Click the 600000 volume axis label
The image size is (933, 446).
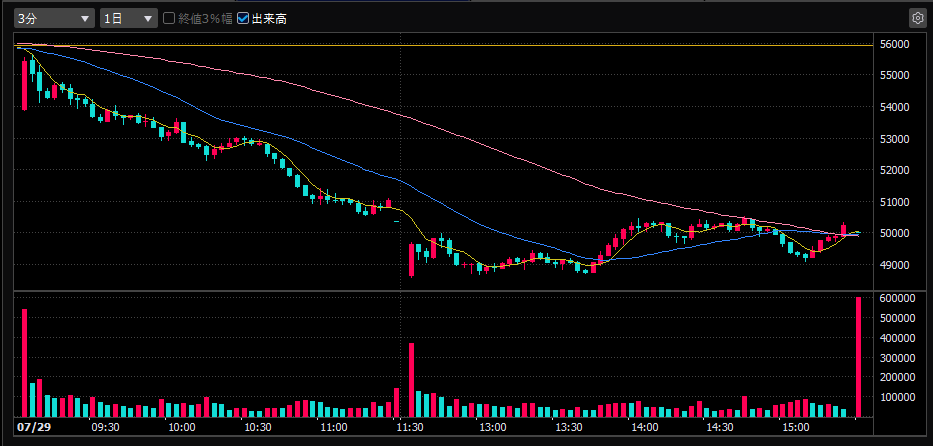(x=896, y=298)
